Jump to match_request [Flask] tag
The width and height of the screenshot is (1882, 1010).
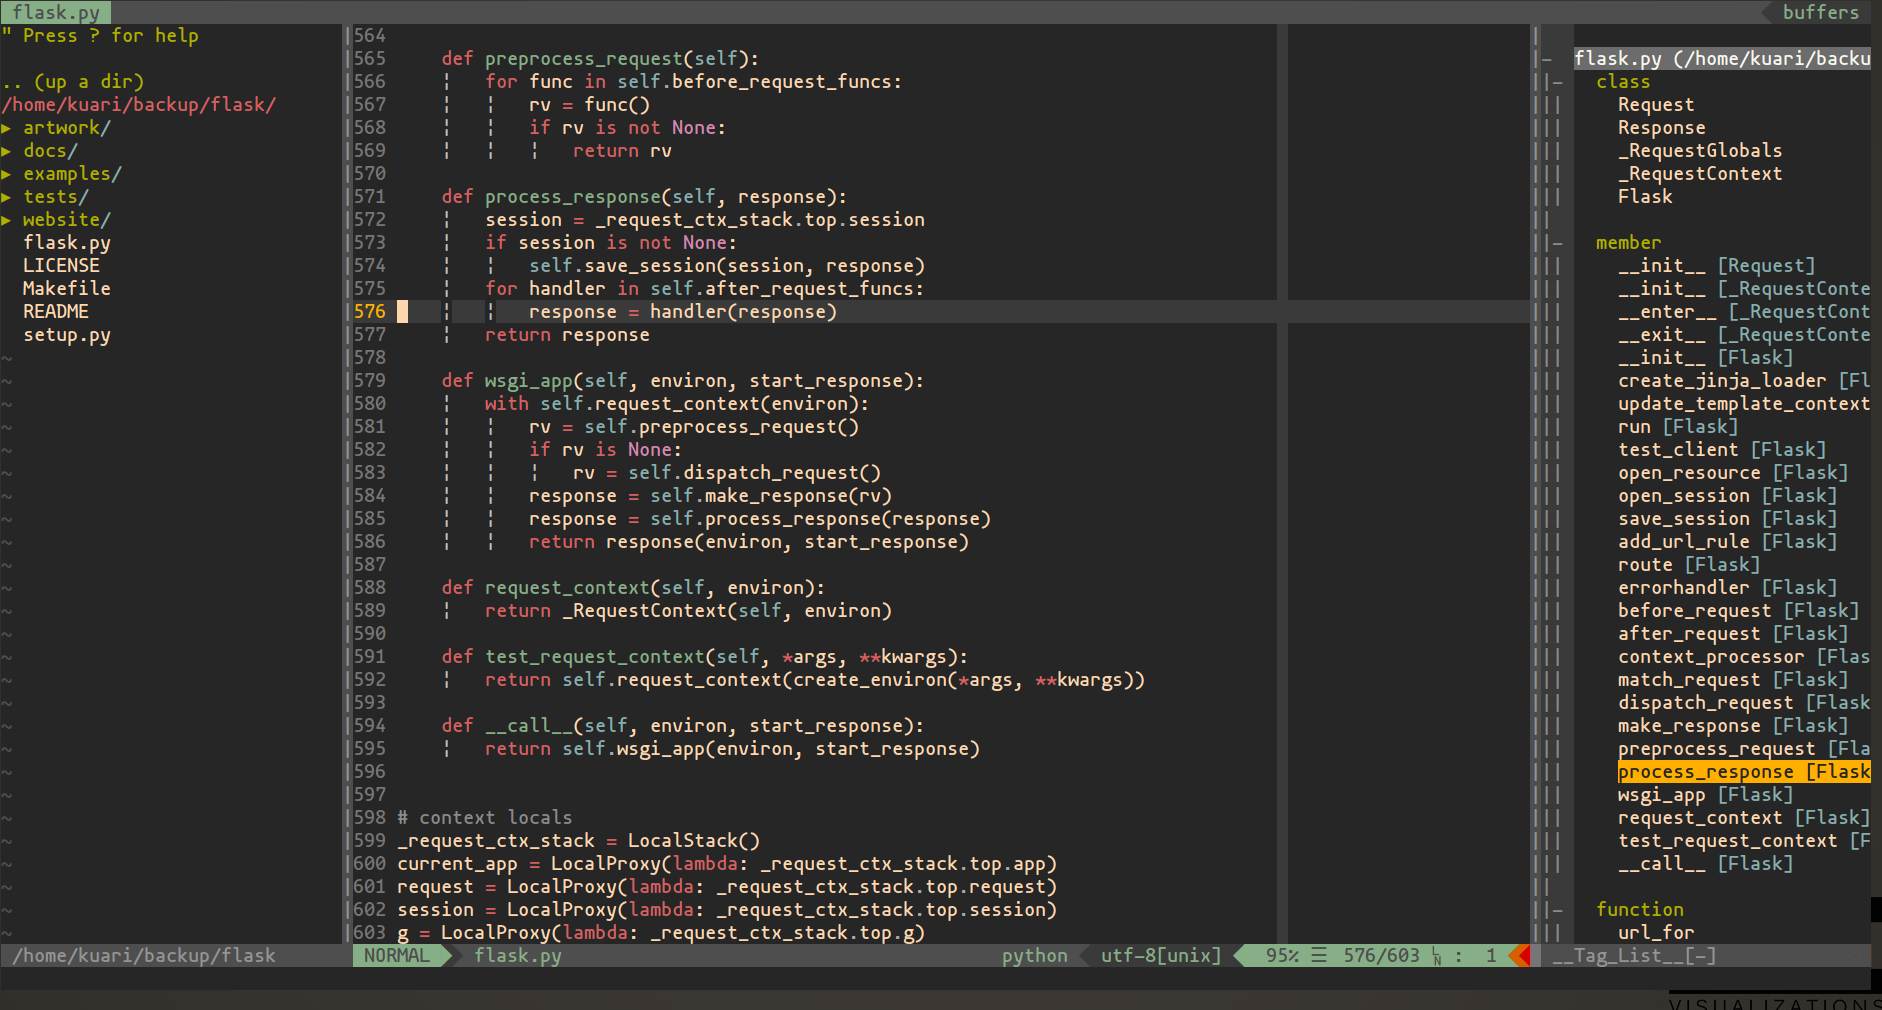click(x=1733, y=680)
